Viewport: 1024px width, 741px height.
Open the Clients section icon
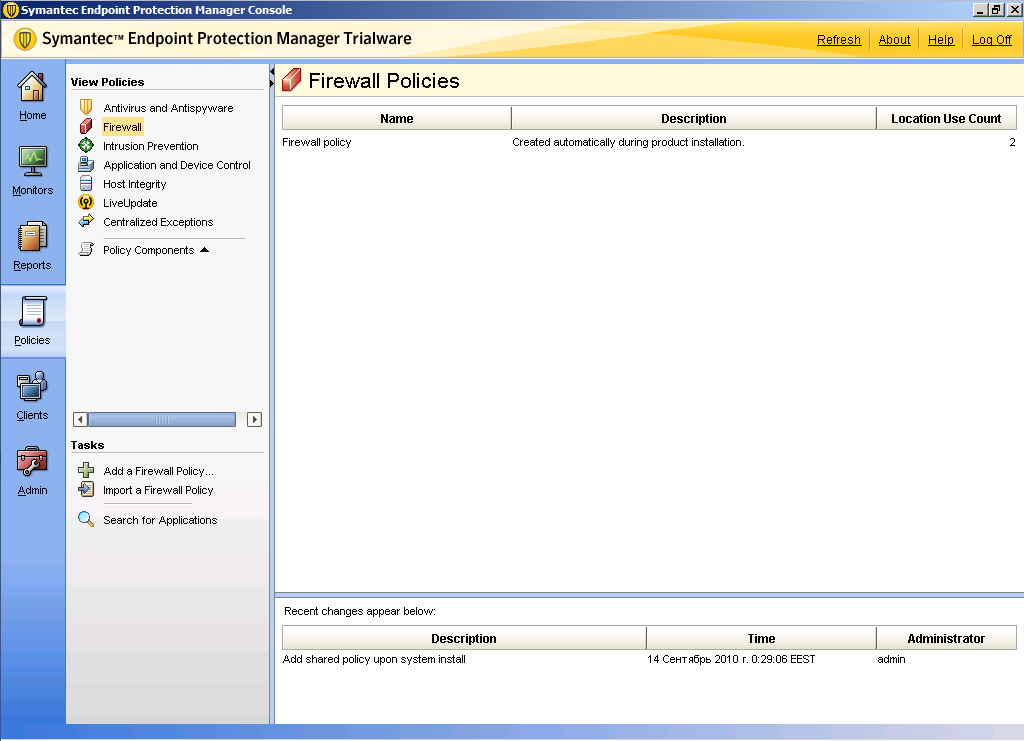[x=32, y=386]
